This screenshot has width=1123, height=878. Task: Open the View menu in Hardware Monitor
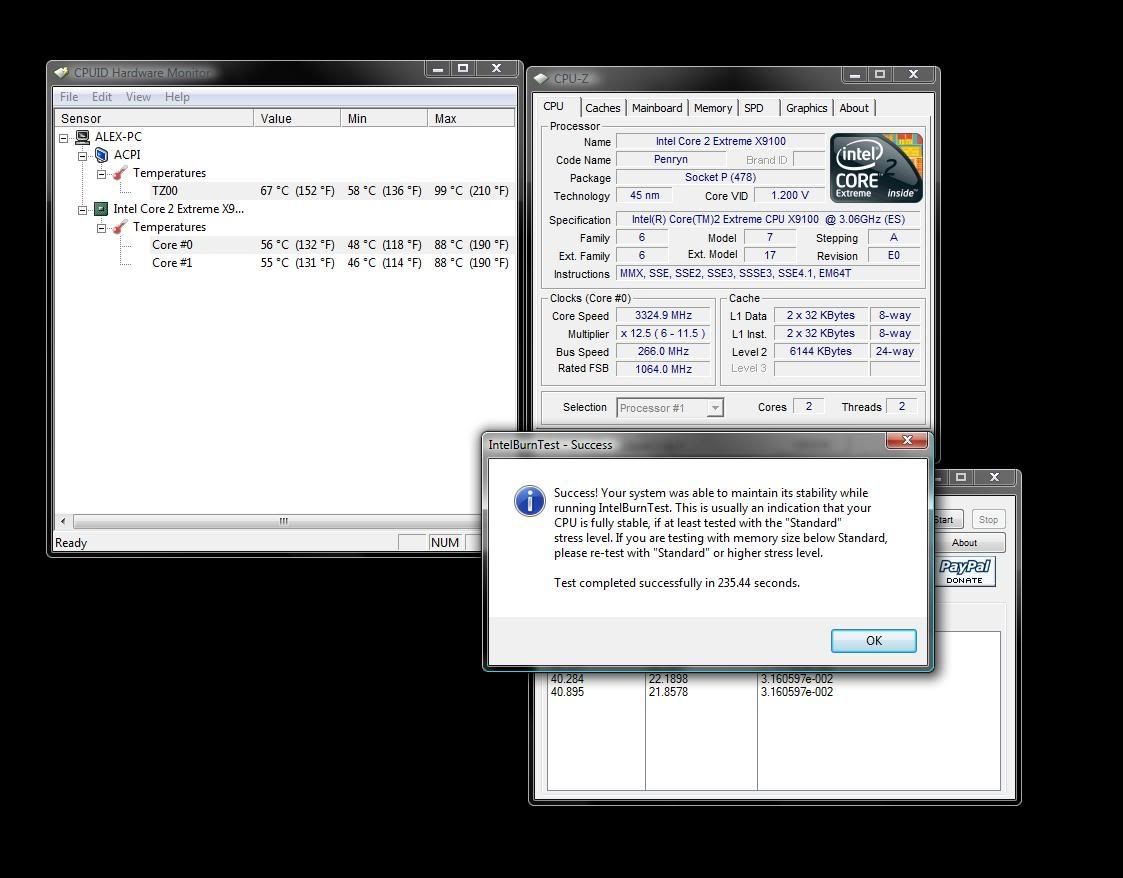138,97
